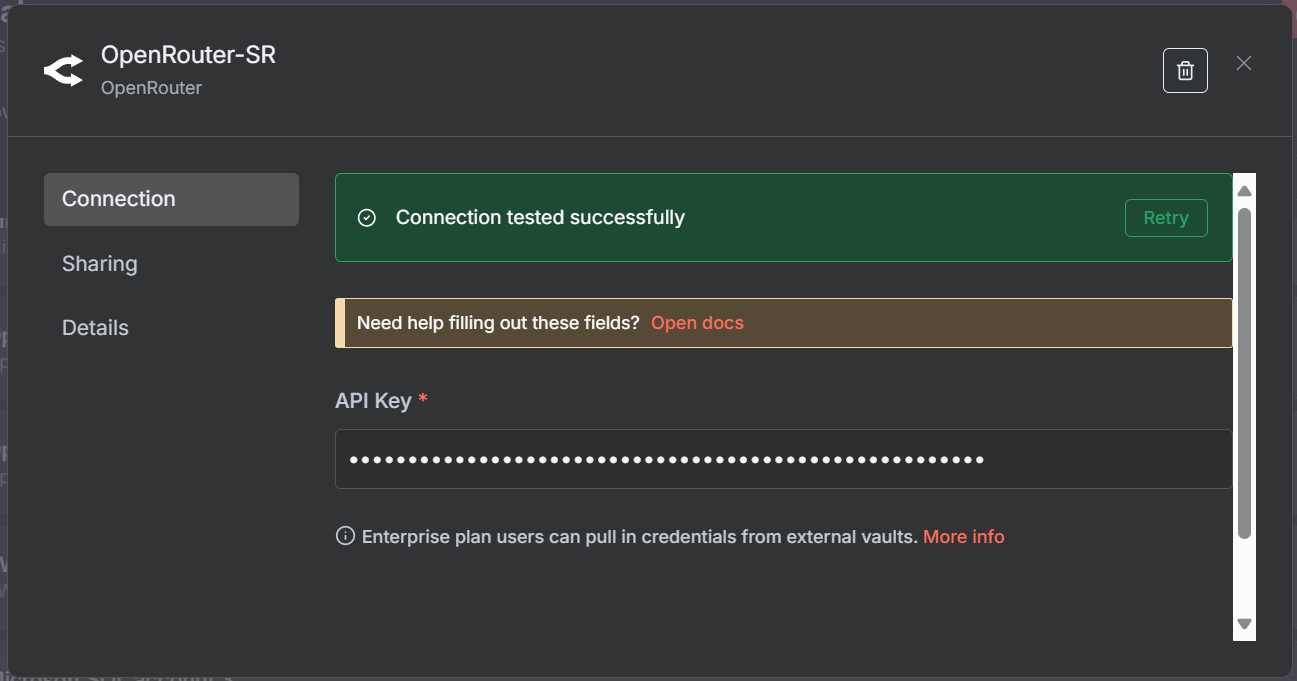Open docs link for field help
The height and width of the screenshot is (681, 1297).
pyautogui.click(x=697, y=323)
